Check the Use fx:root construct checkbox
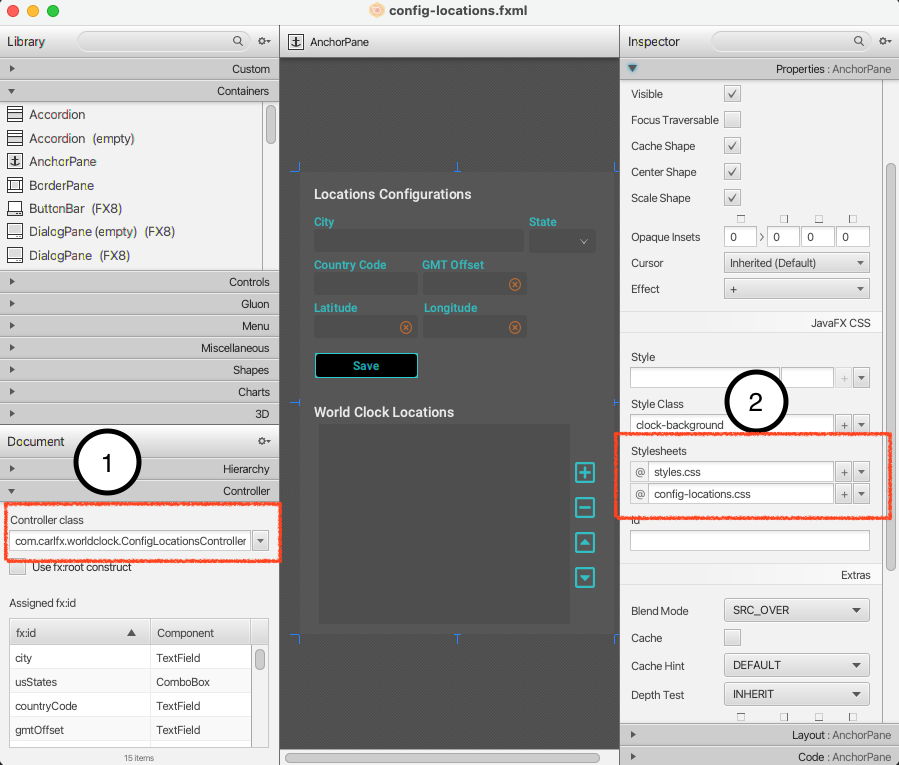 point(18,567)
